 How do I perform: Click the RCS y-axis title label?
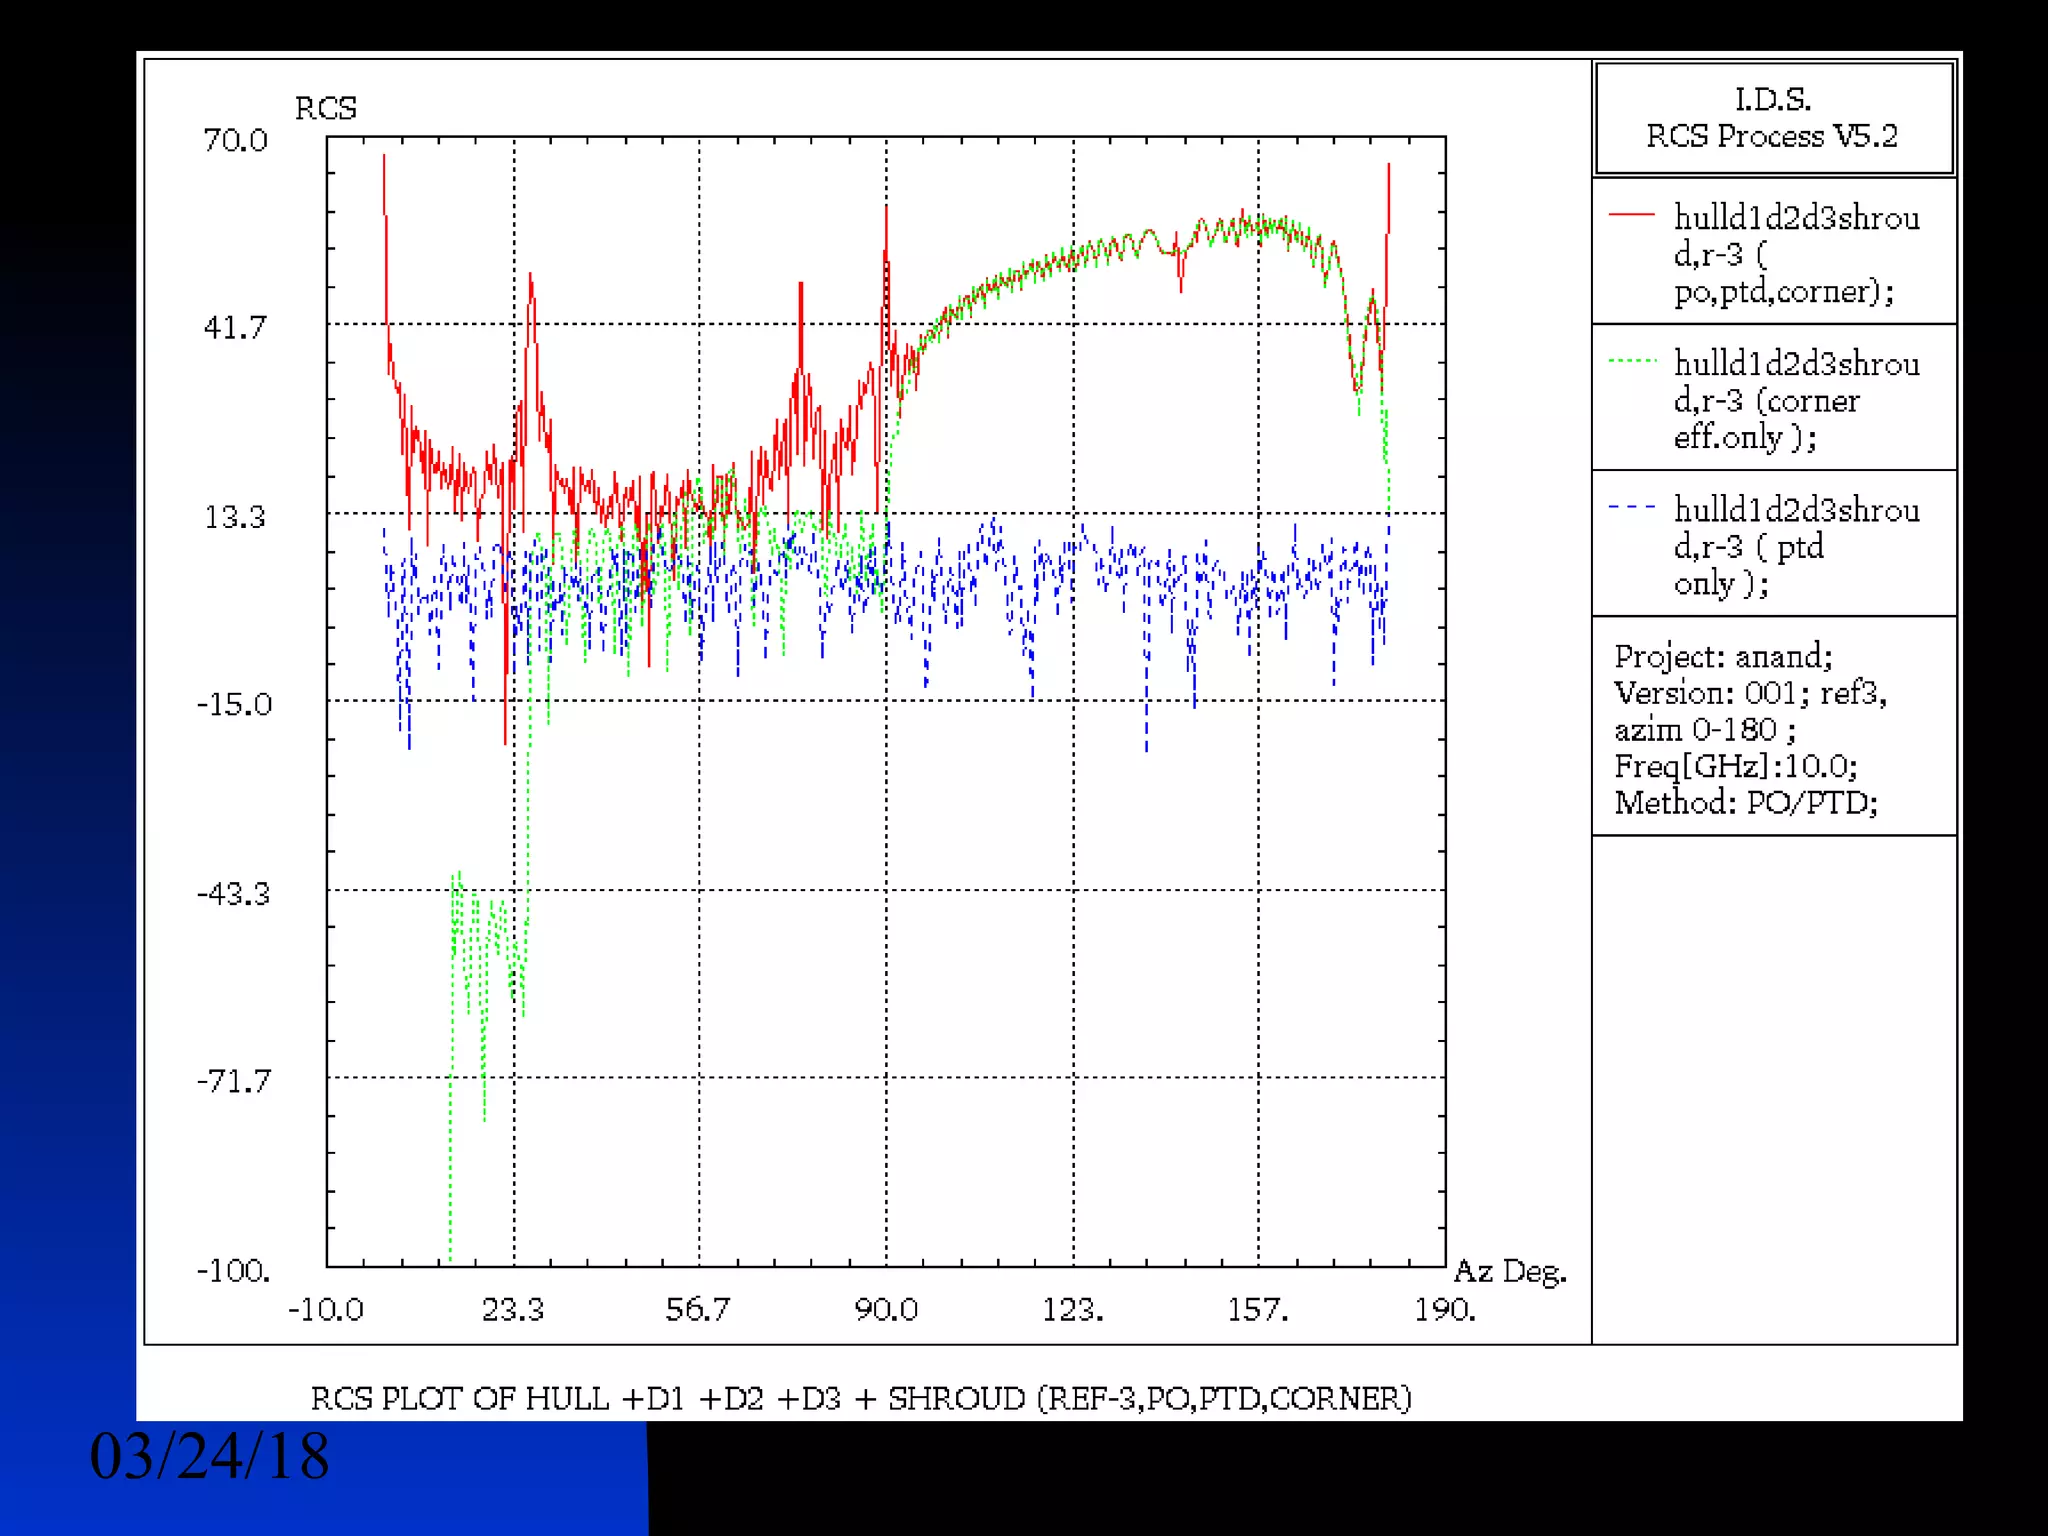pyautogui.click(x=325, y=108)
